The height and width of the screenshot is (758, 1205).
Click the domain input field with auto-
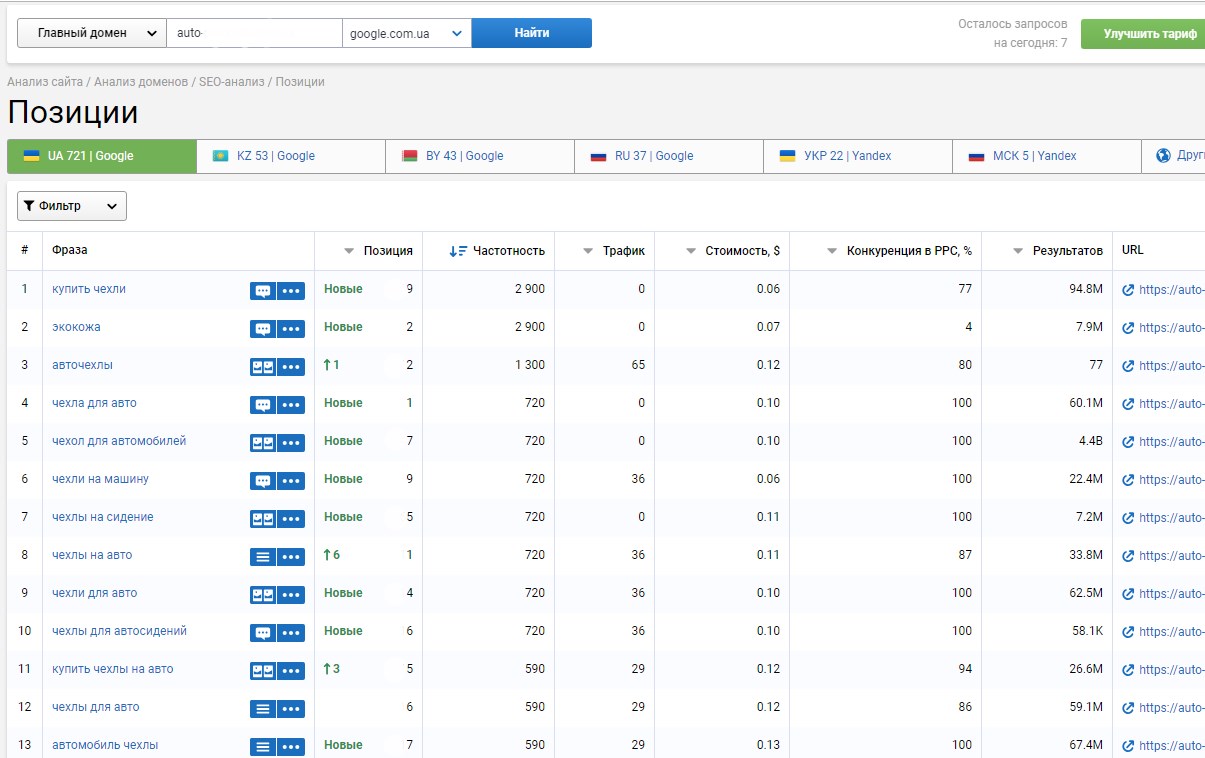(254, 33)
